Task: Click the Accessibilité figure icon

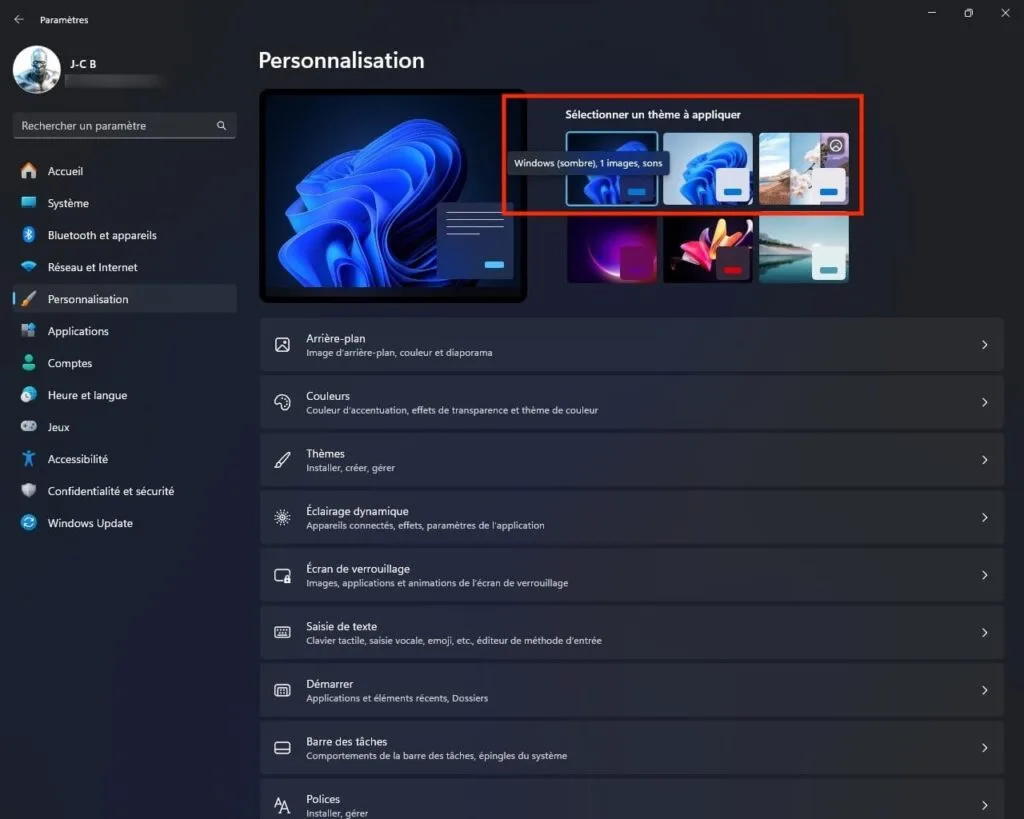Action: click(29, 458)
